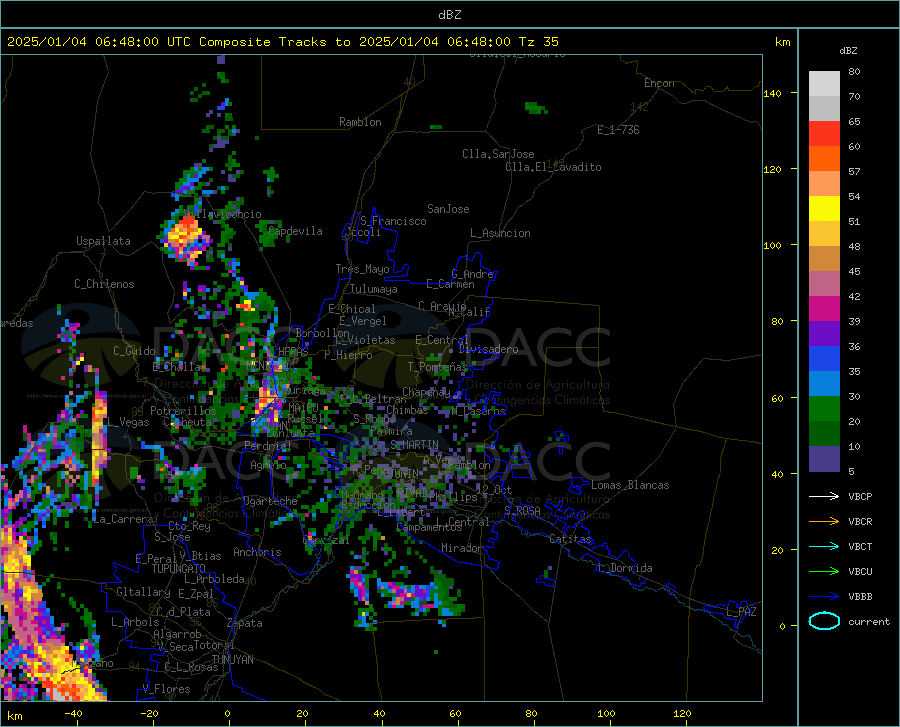Pick the purple 36 dBZ color swatch
The height and width of the screenshot is (727, 900).
824,334
